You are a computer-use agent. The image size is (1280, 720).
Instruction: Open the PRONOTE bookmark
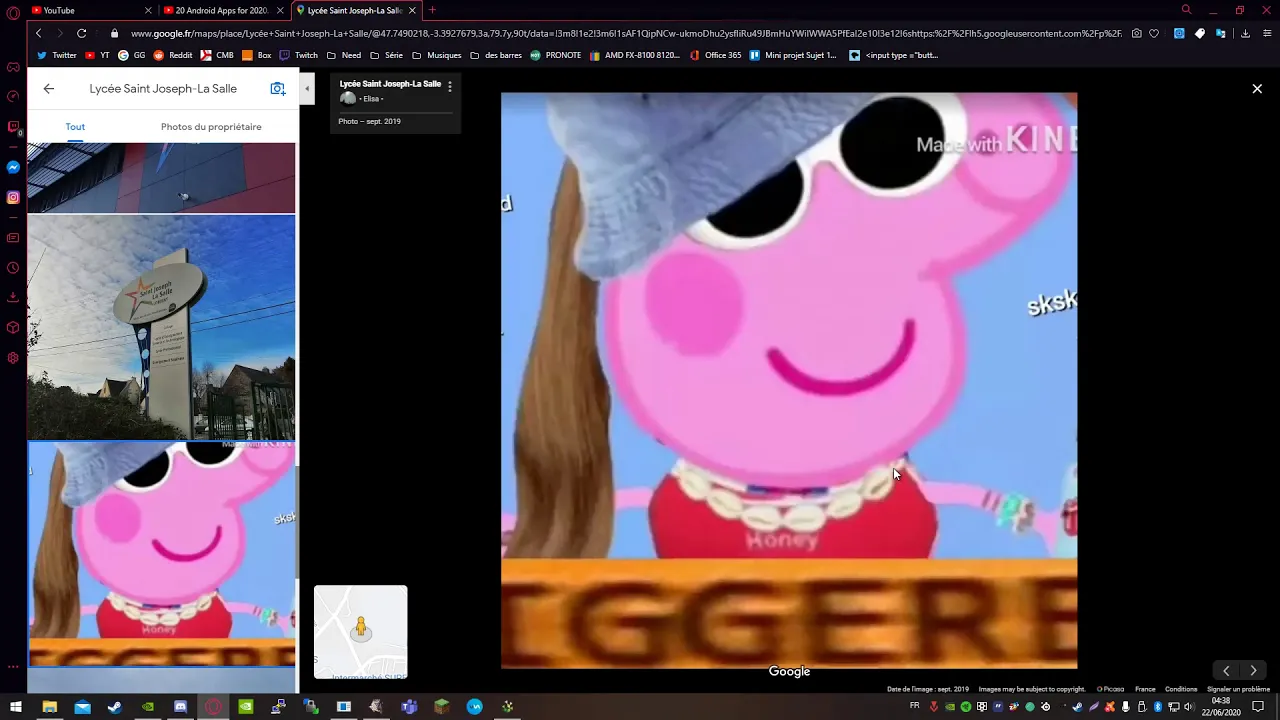[x=555, y=55]
